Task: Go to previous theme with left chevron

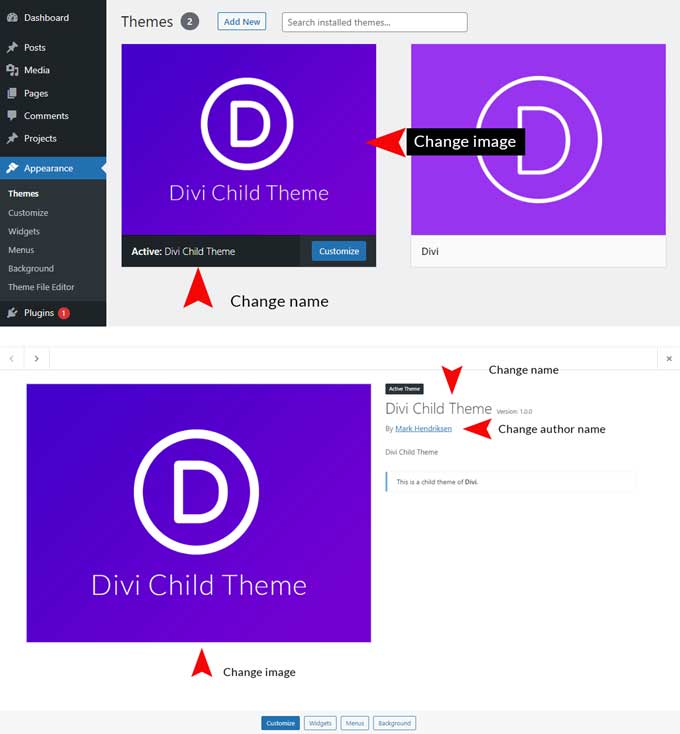Action: coord(12,359)
